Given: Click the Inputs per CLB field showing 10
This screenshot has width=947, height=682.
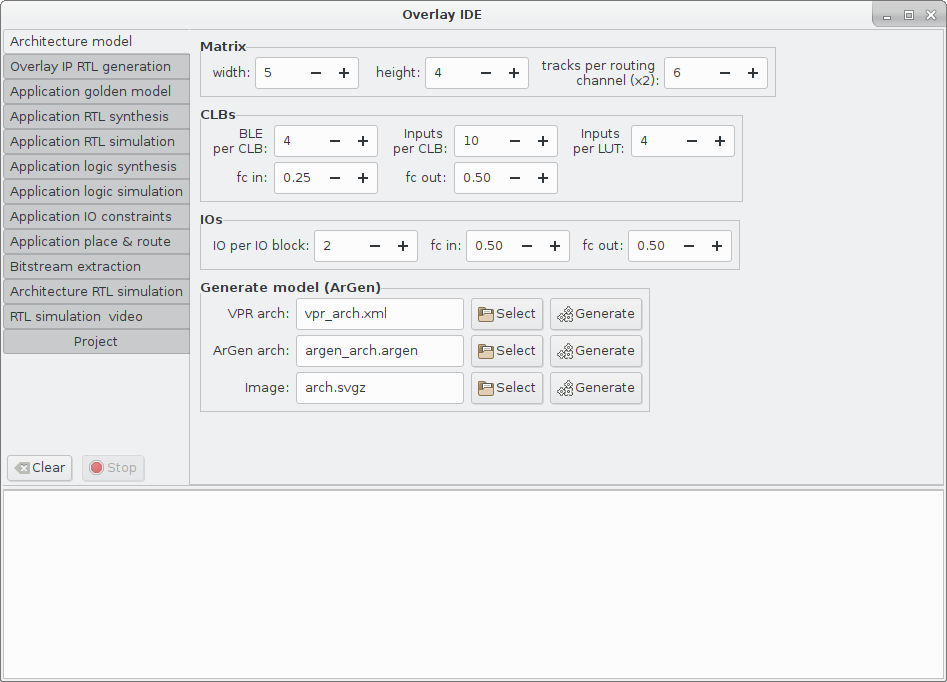Looking at the screenshot, I should click(x=478, y=141).
